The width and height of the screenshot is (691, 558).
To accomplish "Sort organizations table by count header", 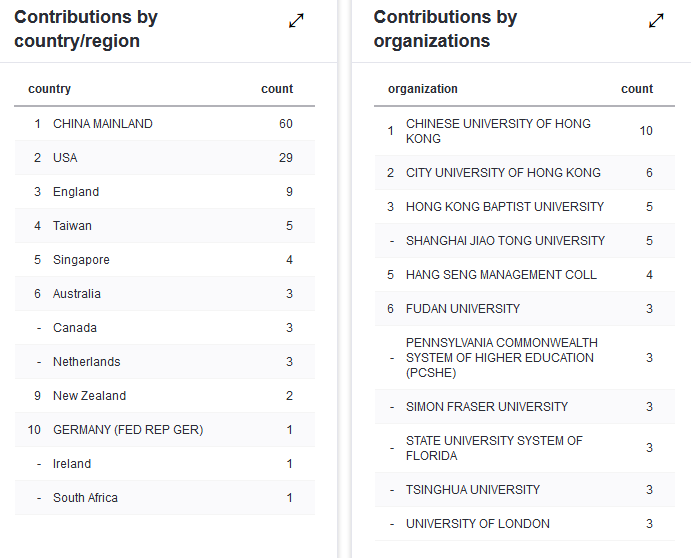I will point(637,89).
